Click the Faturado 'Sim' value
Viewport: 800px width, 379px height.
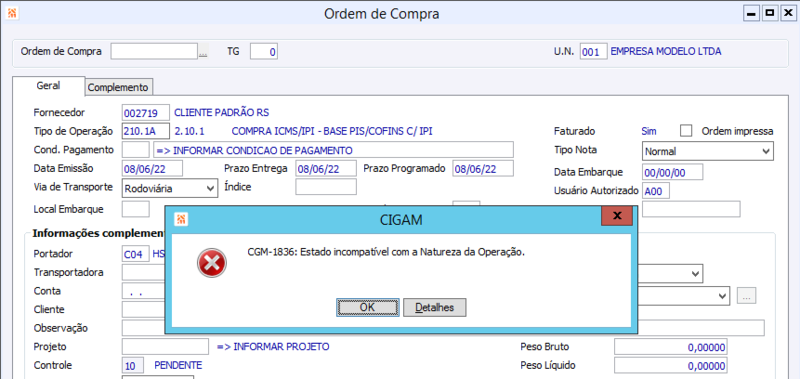(x=649, y=131)
